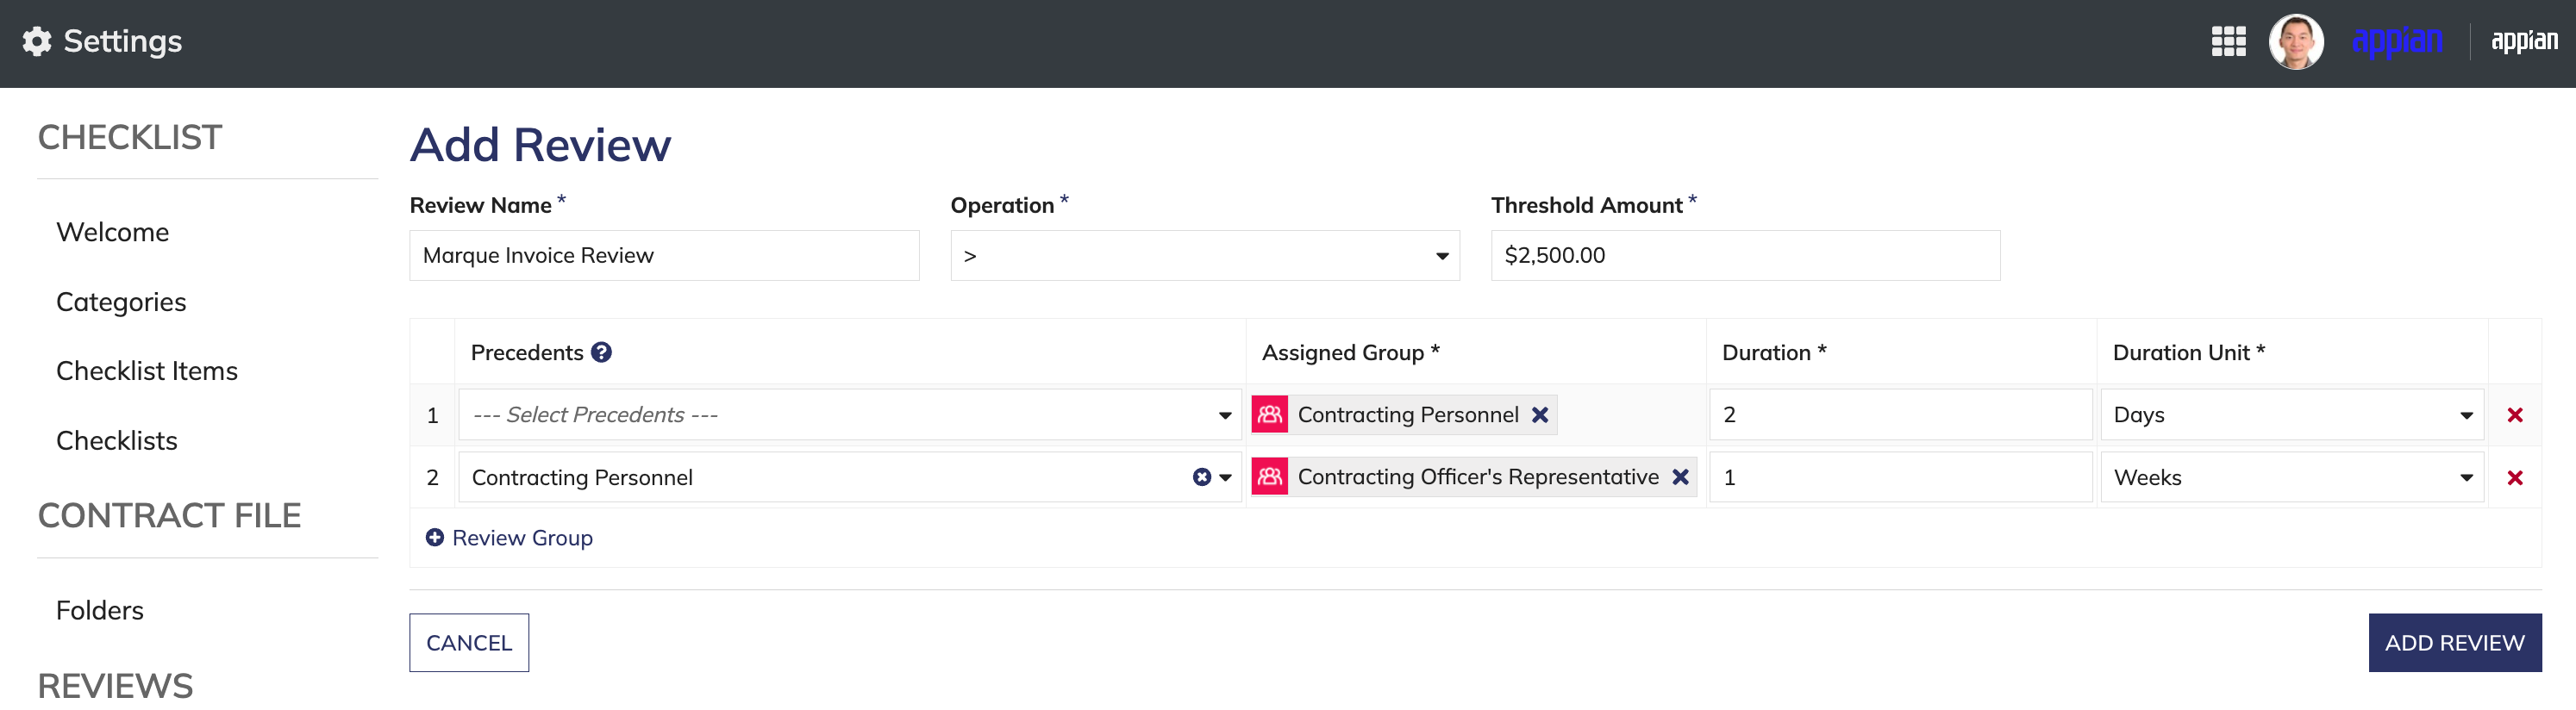Click the white Appian logo
The image size is (2576, 710).
(x=2524, y=41)
